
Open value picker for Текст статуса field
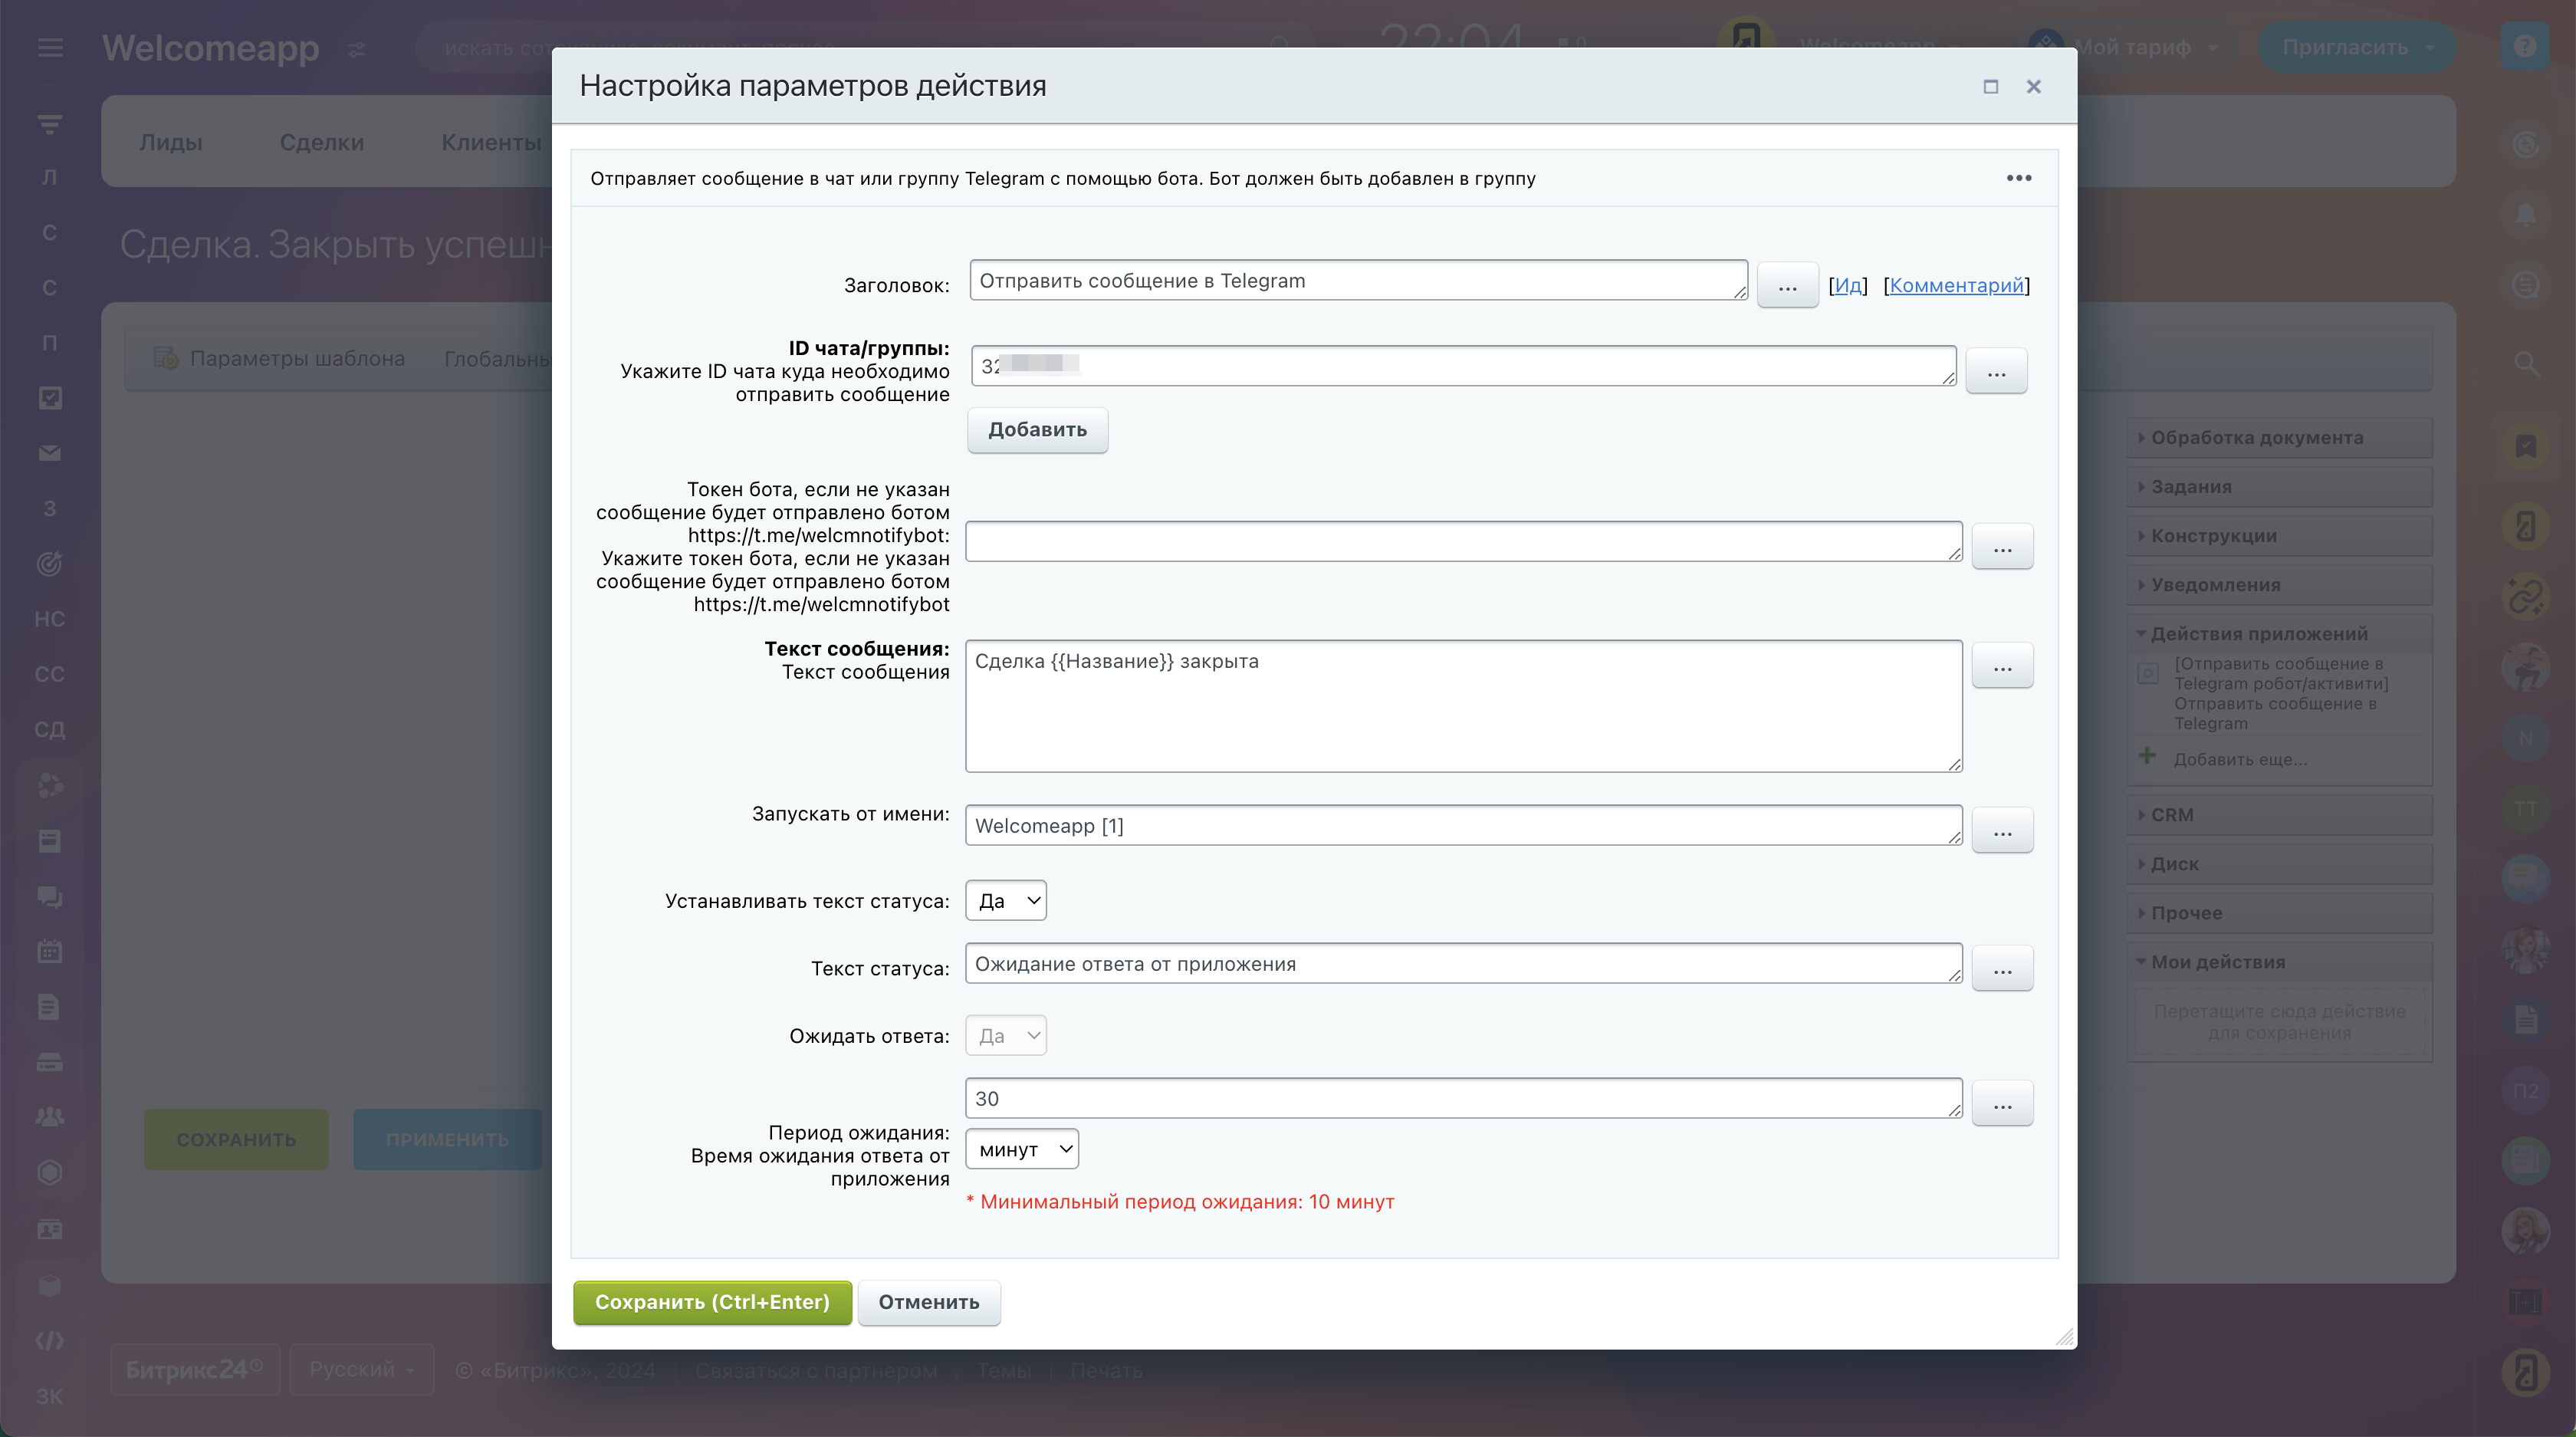tap(2002, 969)
